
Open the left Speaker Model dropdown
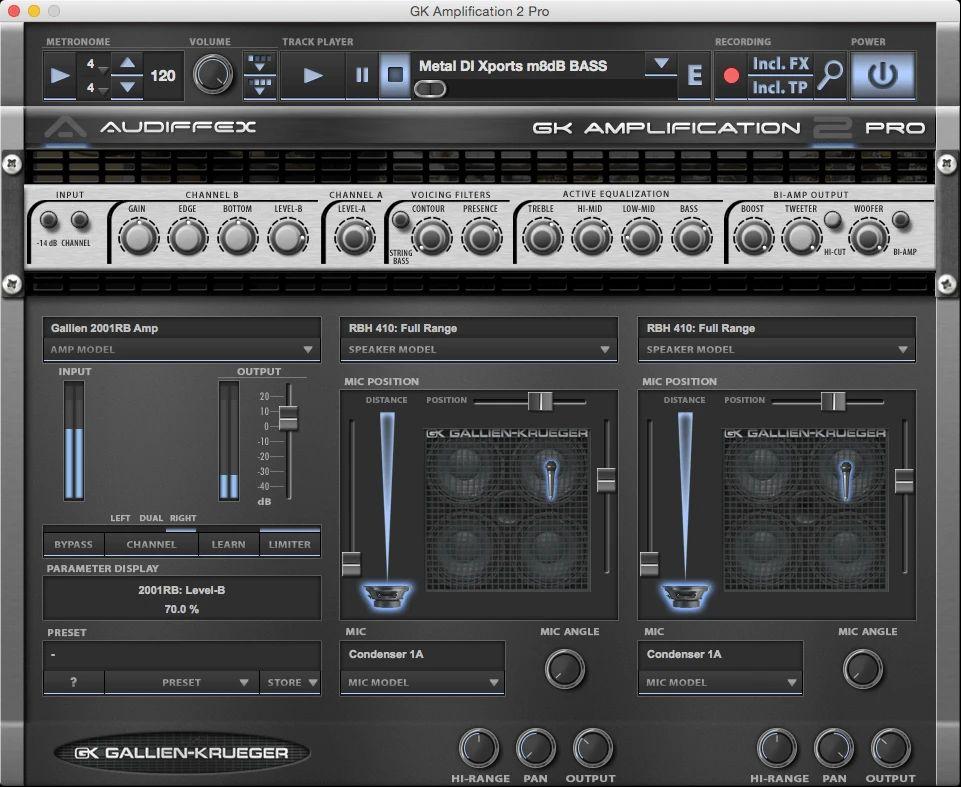[479, 349]
